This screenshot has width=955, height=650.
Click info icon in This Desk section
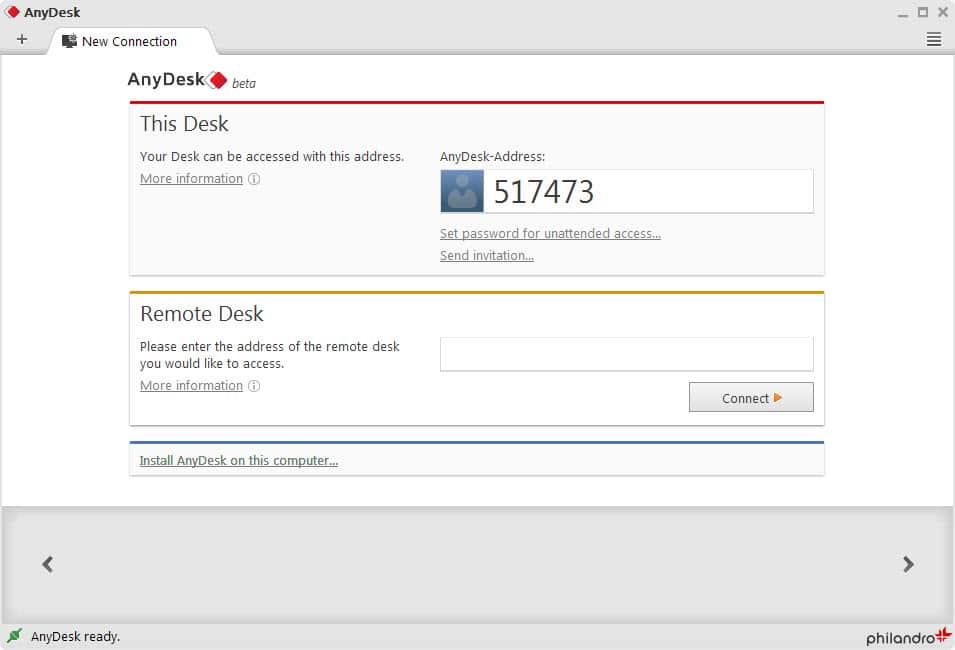click(x=254, y=179)
